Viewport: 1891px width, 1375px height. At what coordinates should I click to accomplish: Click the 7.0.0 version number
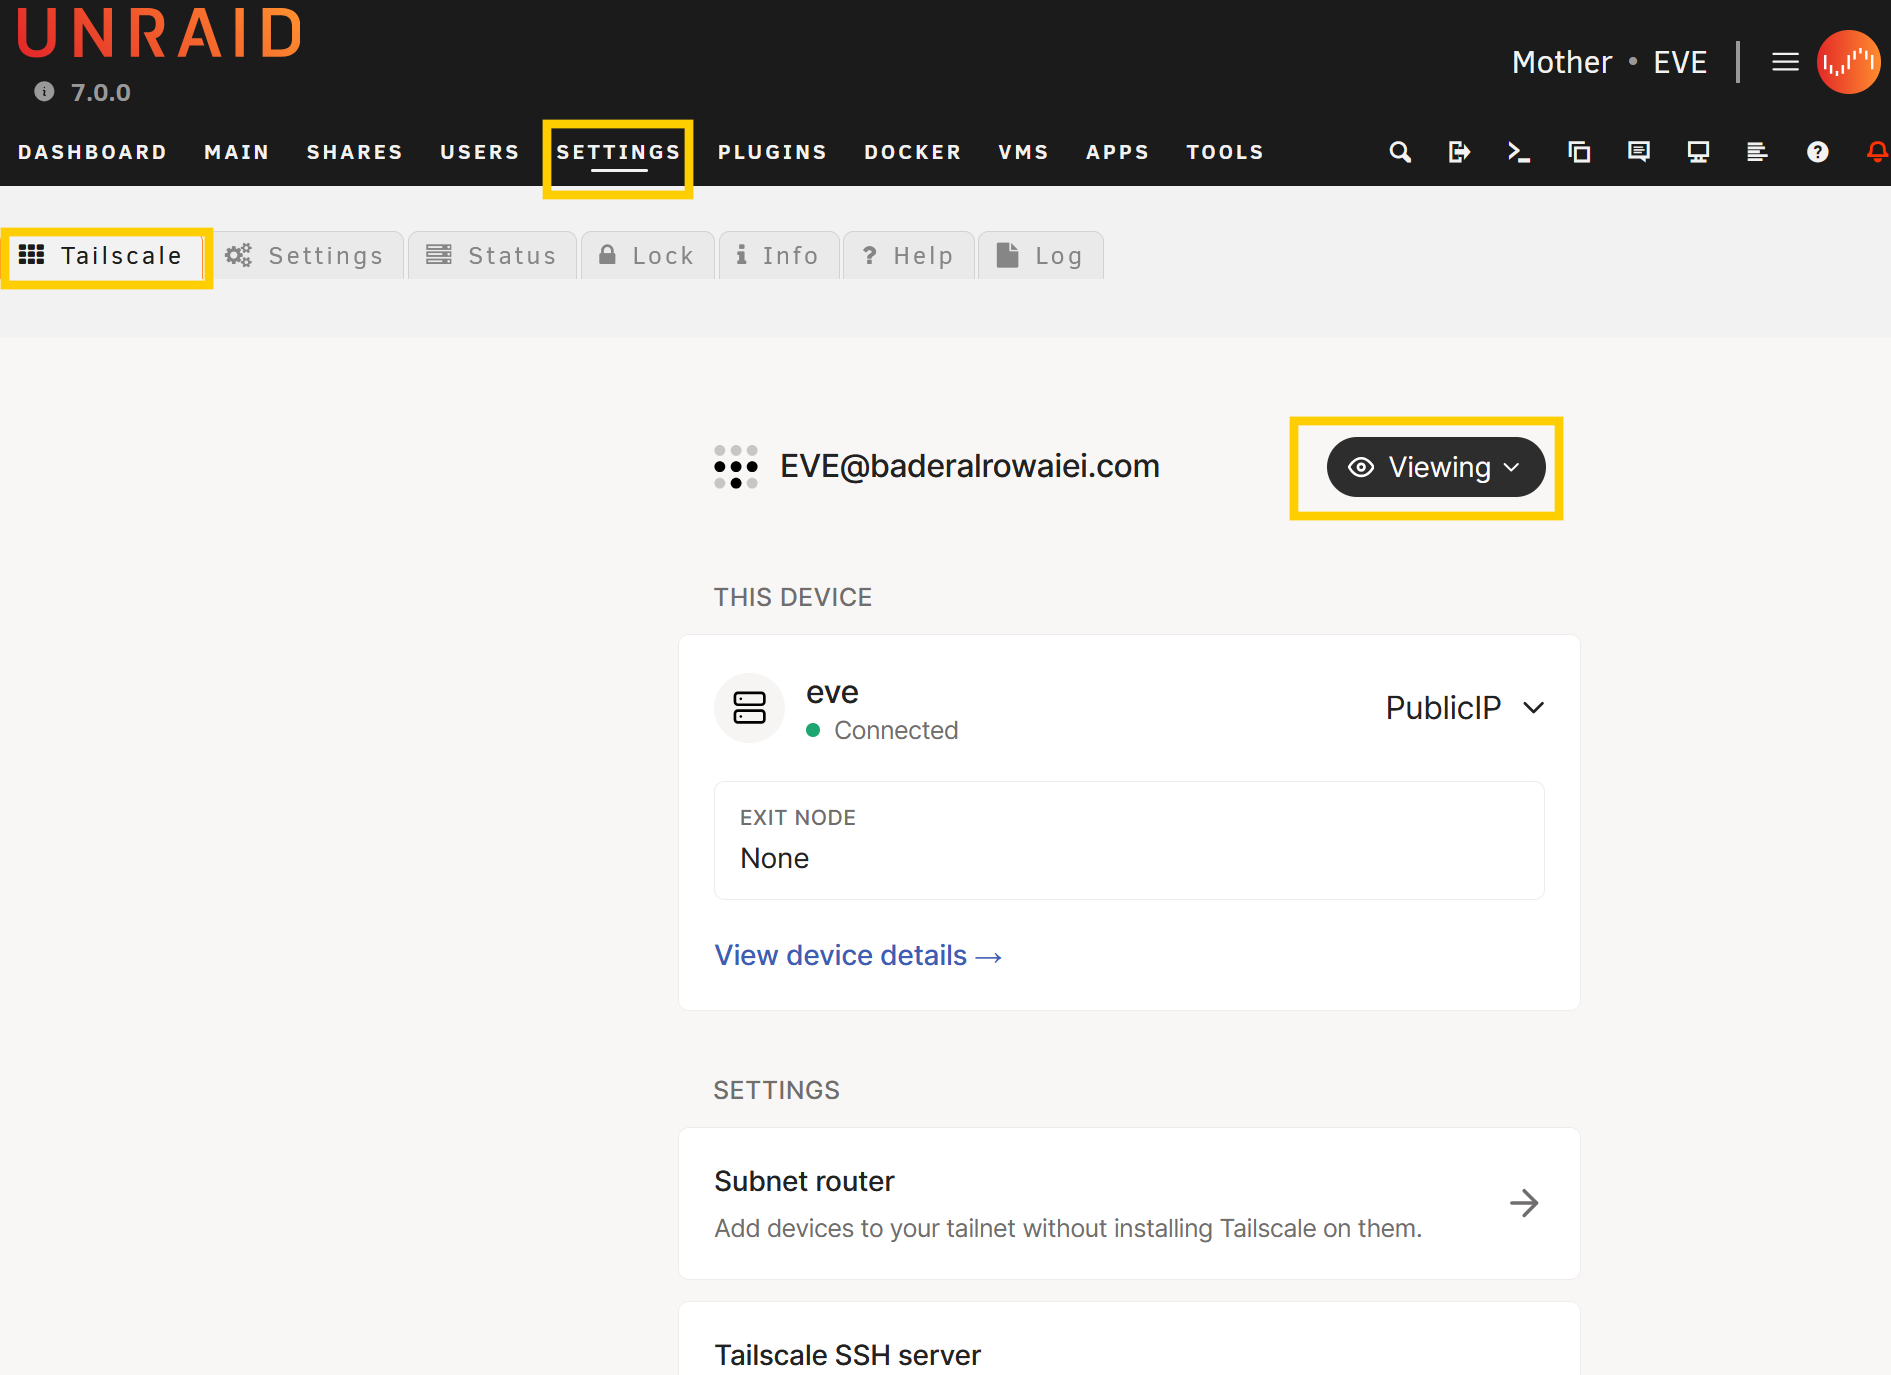coord(101,92)
